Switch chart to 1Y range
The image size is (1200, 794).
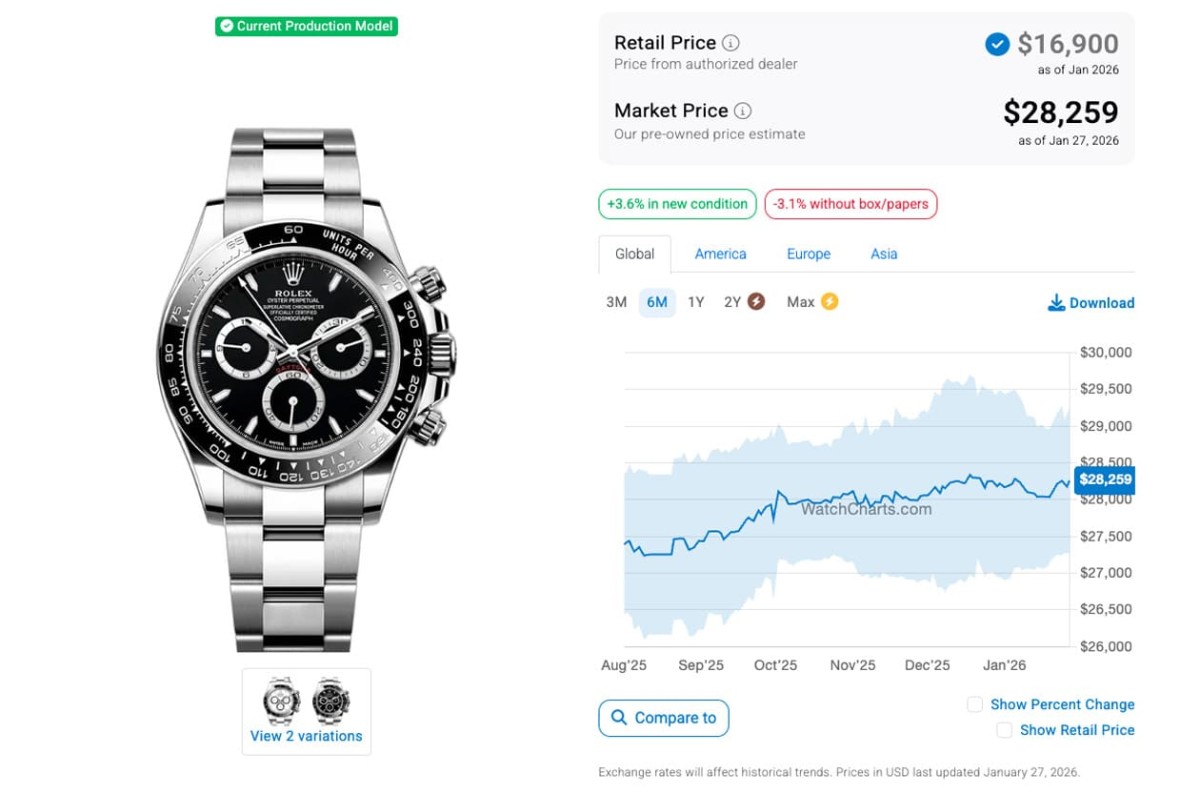point(696,302)
